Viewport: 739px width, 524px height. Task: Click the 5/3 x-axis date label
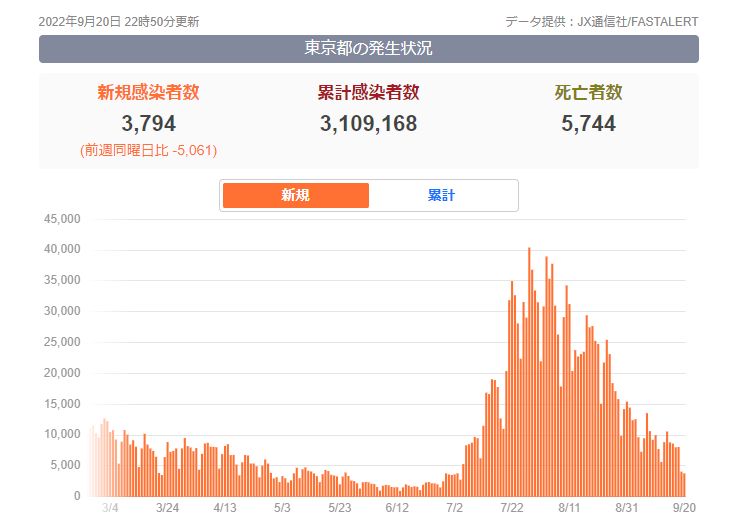(282, 508)
